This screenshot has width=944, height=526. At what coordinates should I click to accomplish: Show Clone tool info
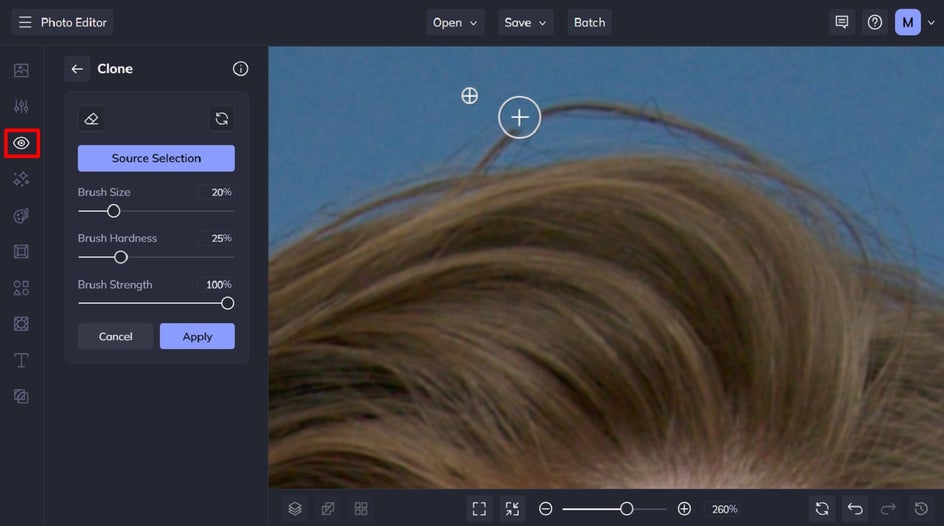pyautogui.click(x=240, y=69)
